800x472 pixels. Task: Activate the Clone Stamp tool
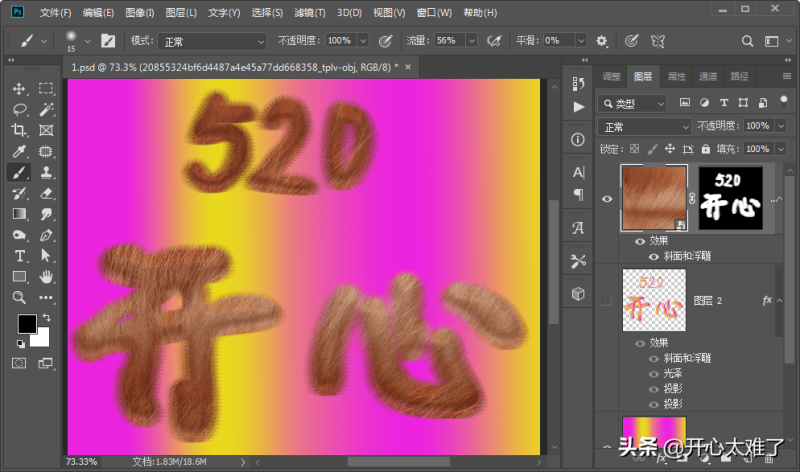point(46,172)
